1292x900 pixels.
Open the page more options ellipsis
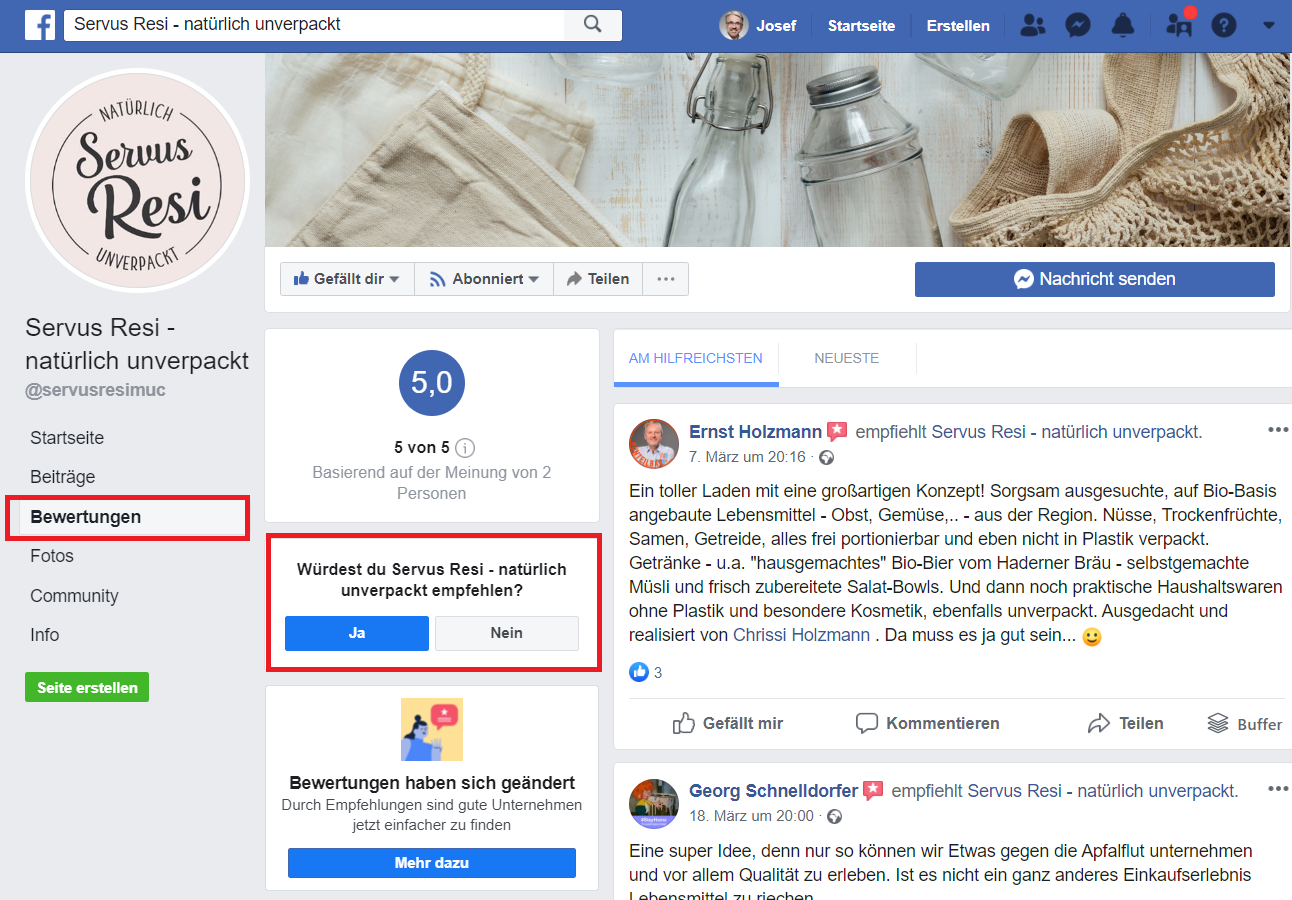click(x=666, y=279)
